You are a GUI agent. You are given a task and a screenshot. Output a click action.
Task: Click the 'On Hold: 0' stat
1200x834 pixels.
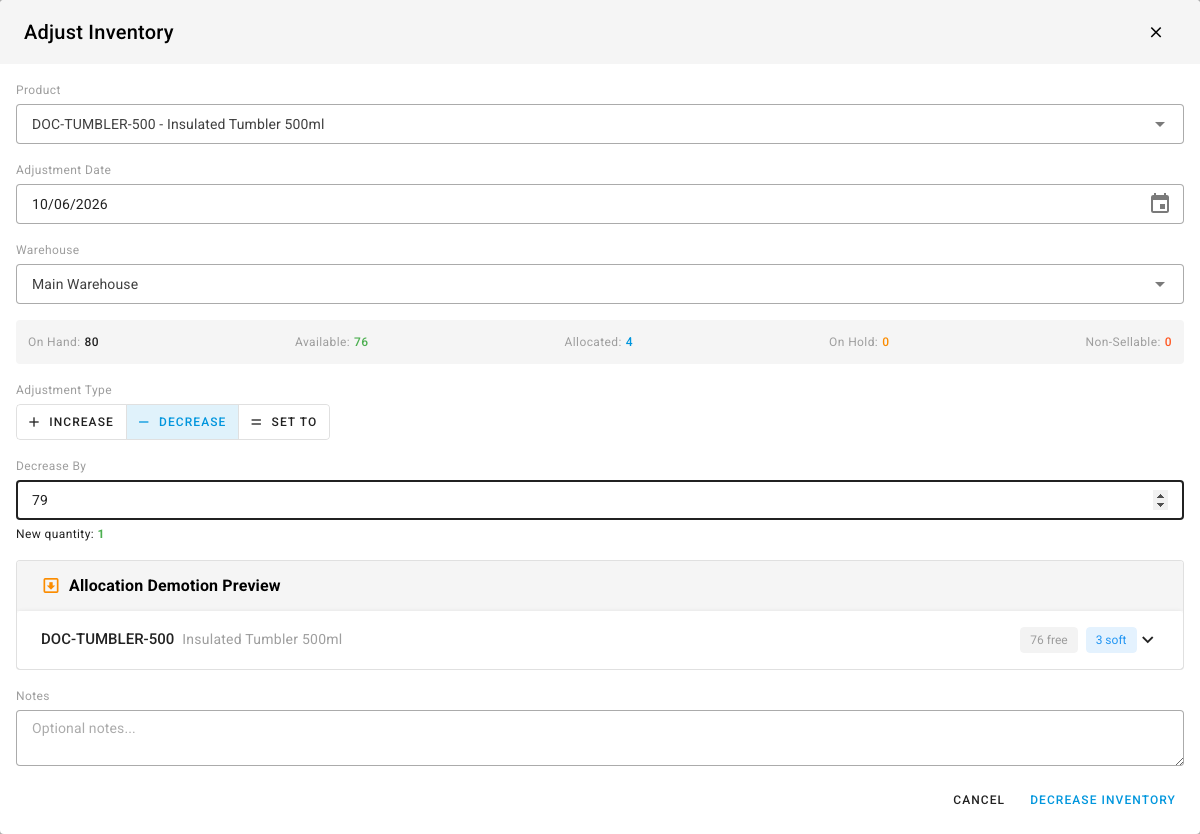click(x=859, y=342)
